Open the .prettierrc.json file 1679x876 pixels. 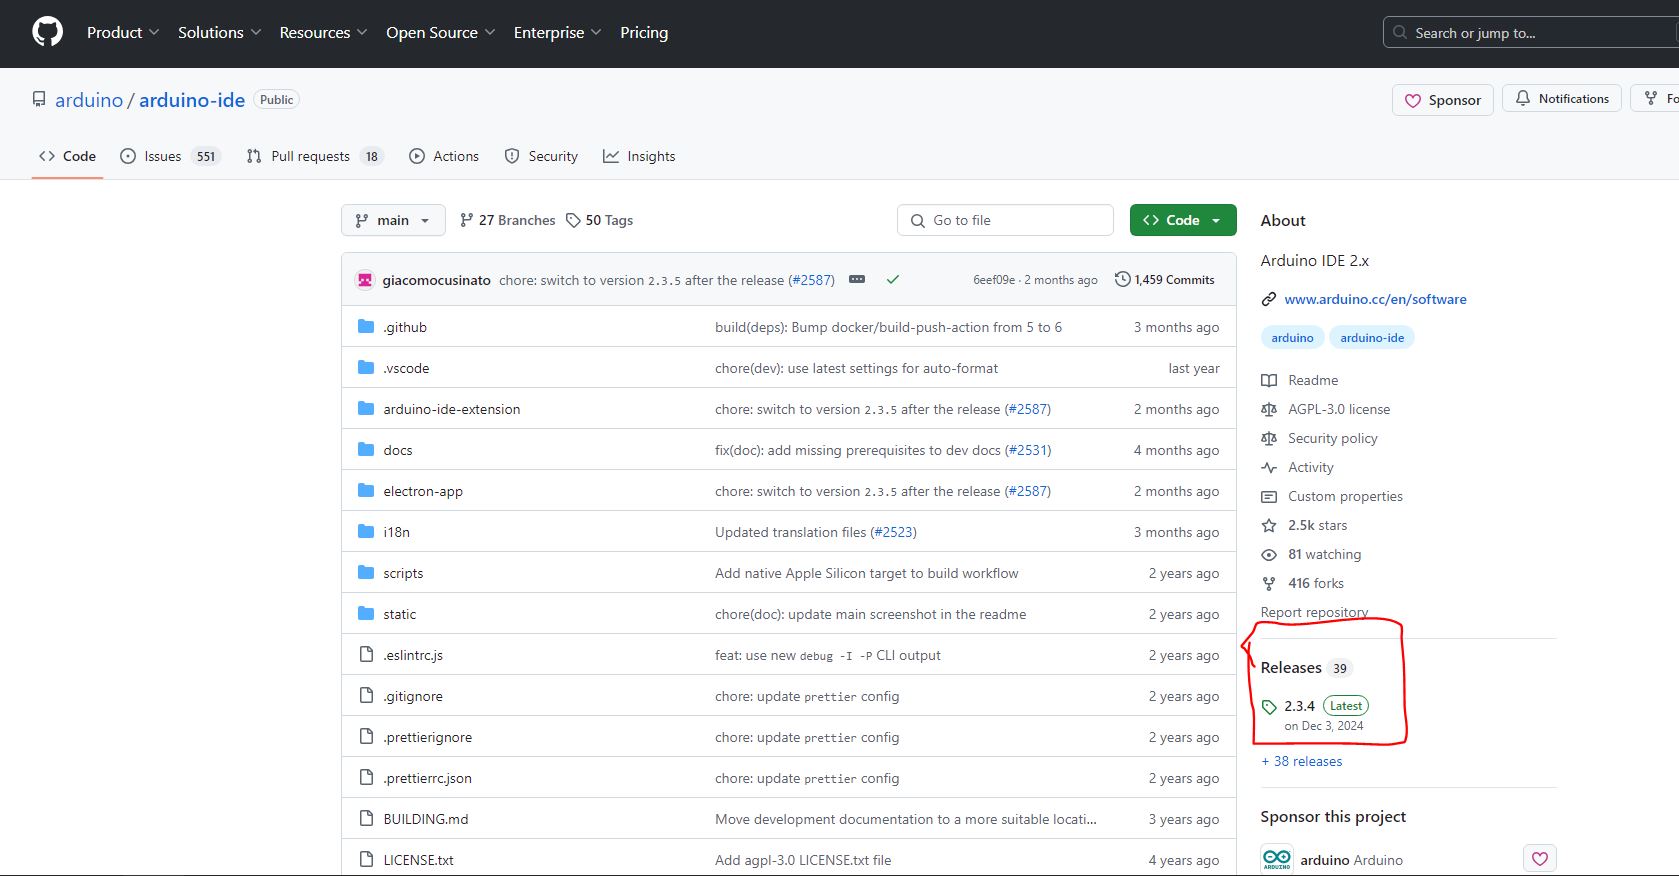[427, 778]
